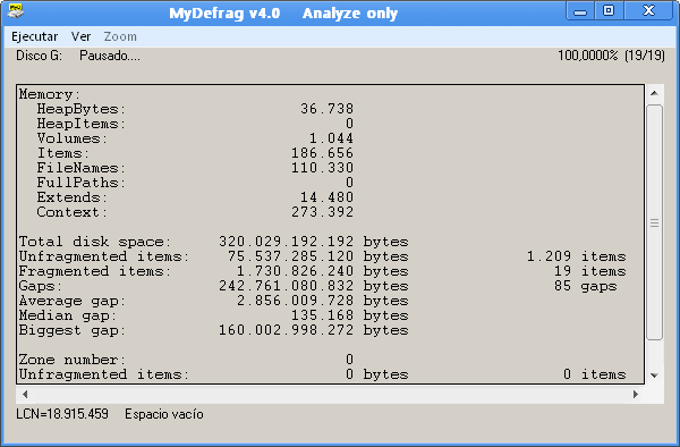This screenshot has width=680, height=447.
Task: Click the Context value 273.392
Action: pos(322,212)
